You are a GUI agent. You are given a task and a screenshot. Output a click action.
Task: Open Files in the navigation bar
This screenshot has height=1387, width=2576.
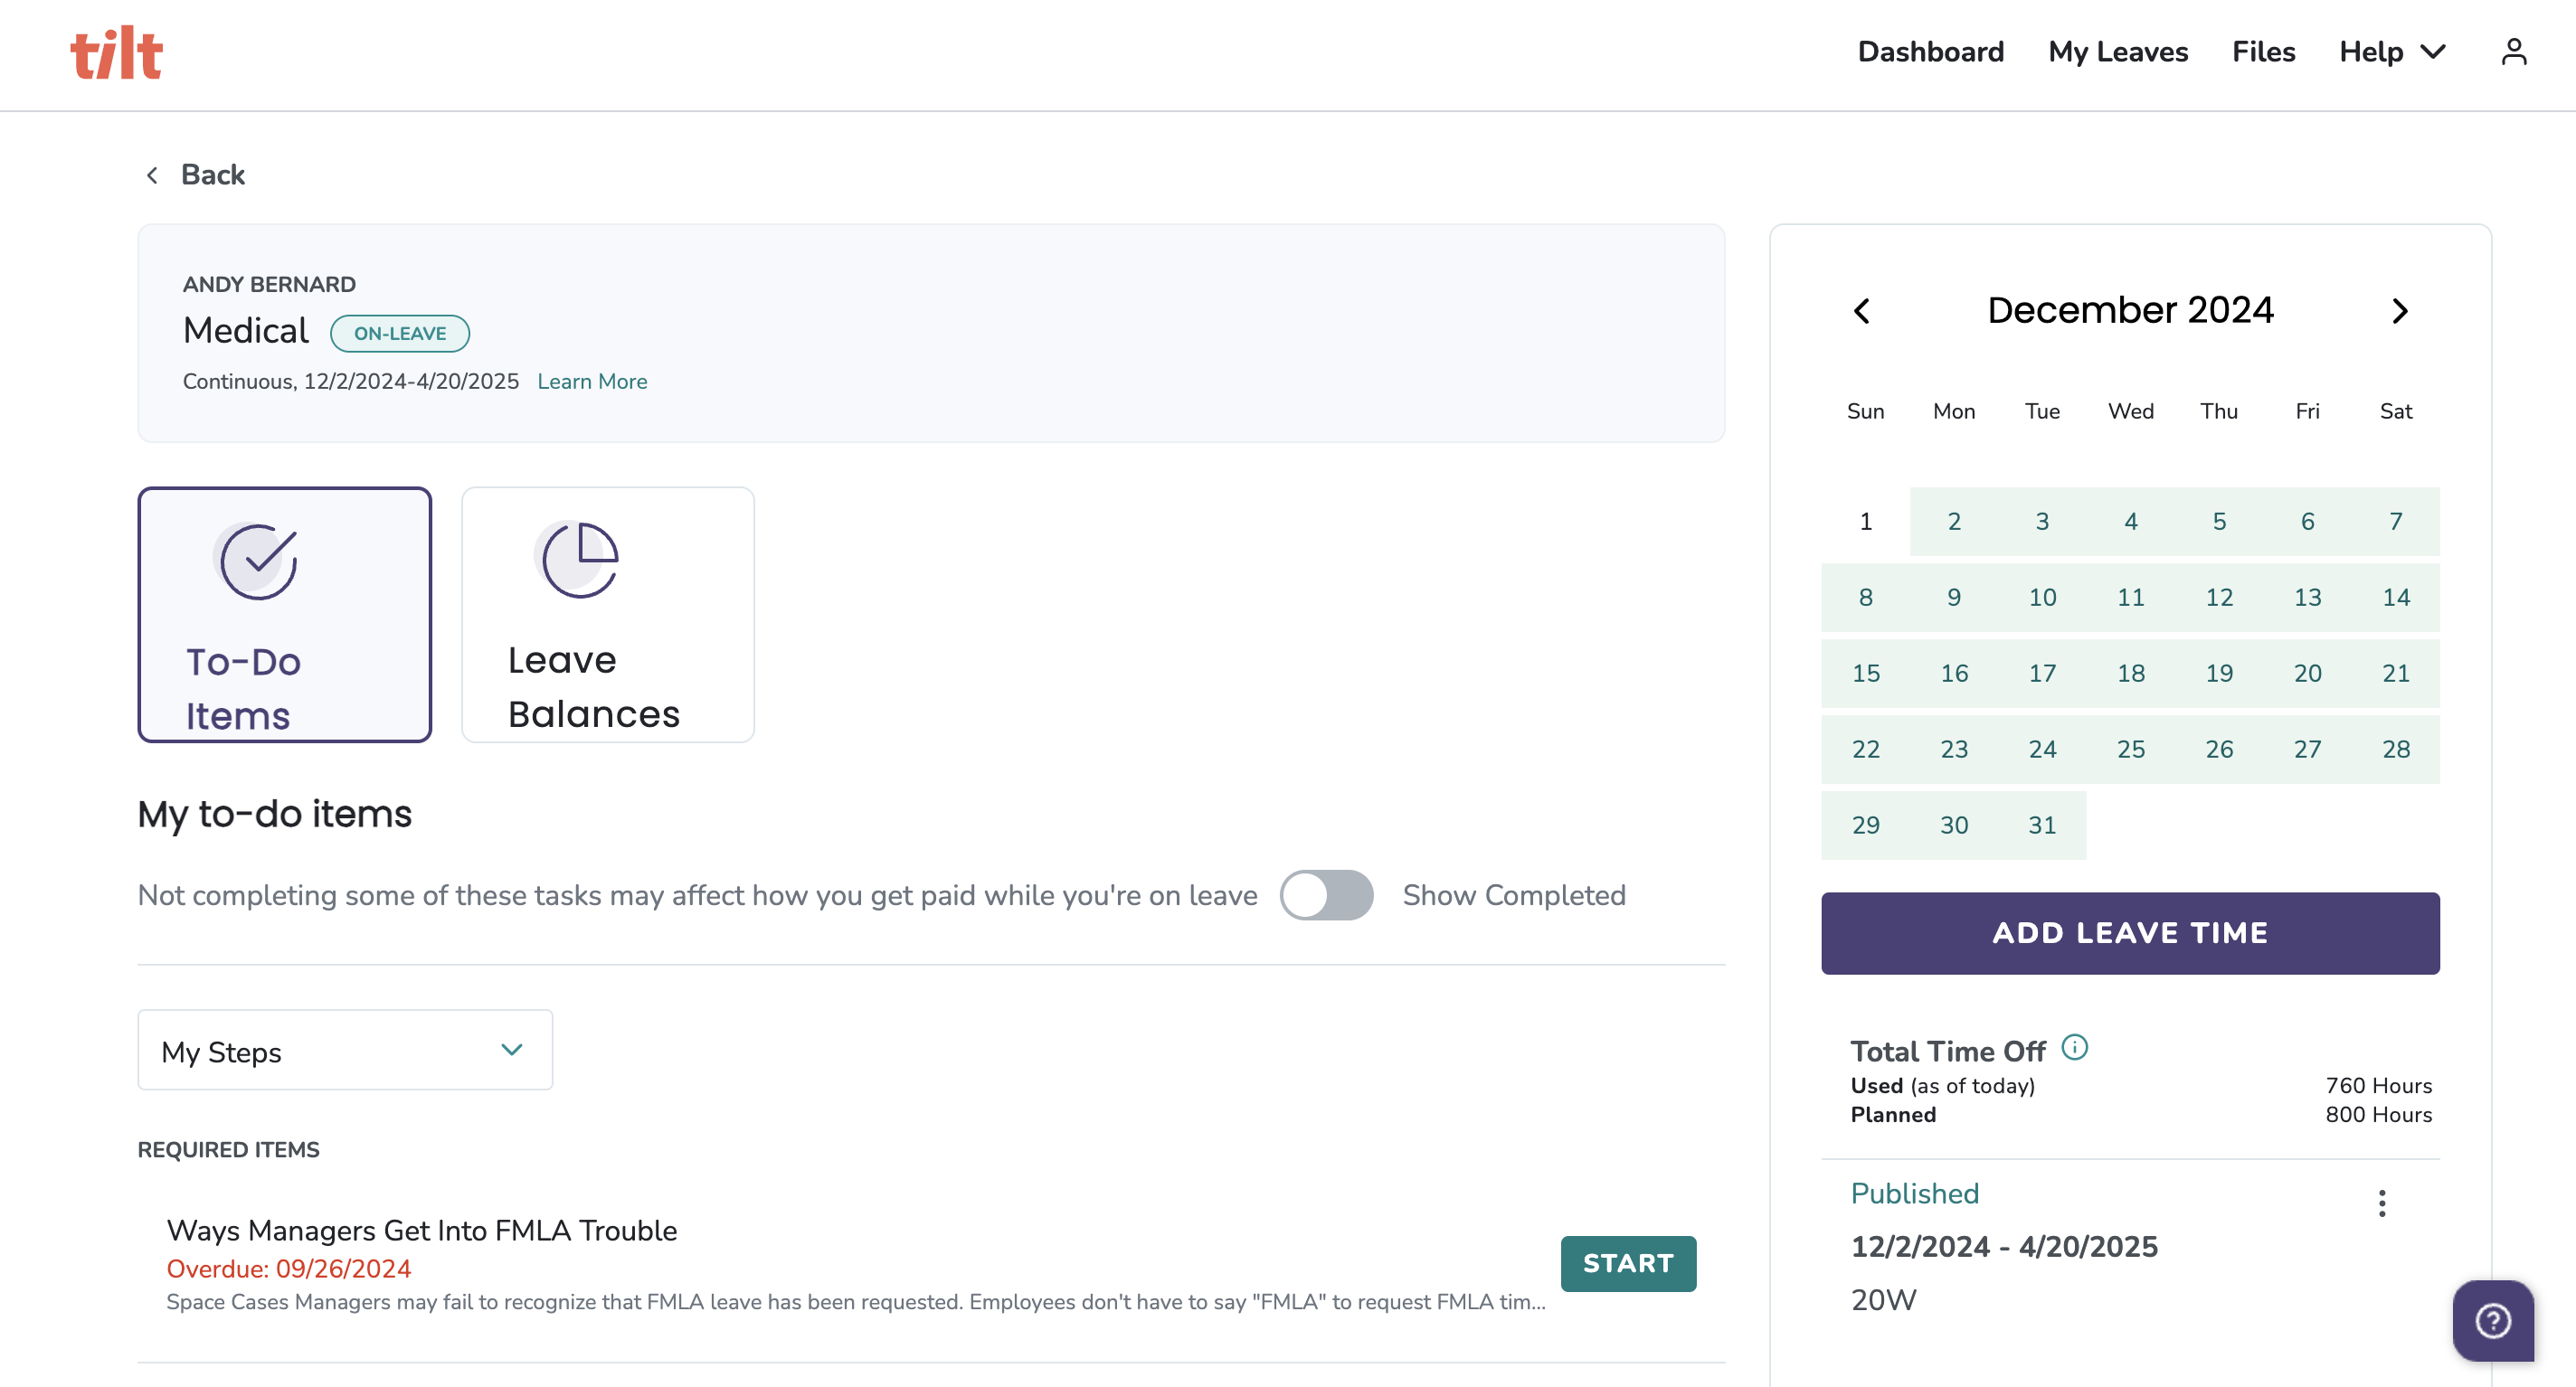[x=2263, y=52]
